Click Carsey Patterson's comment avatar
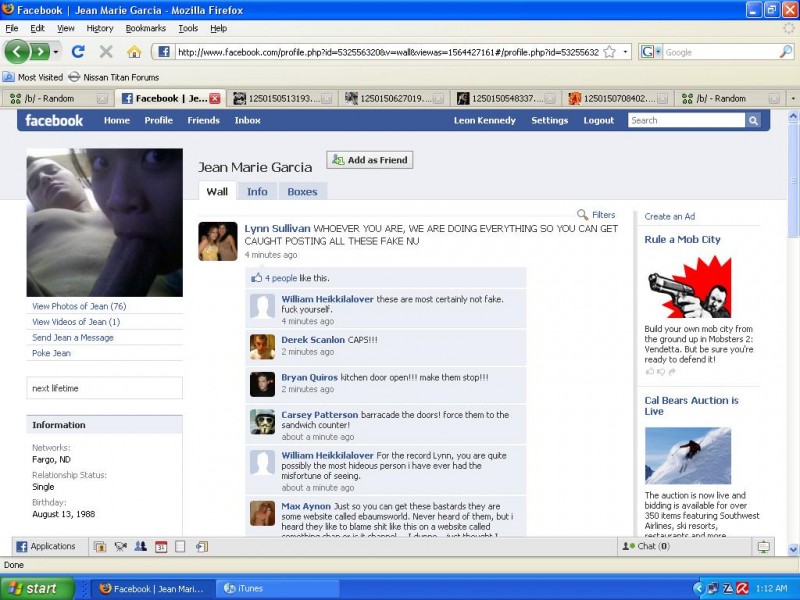 [262, 422]
